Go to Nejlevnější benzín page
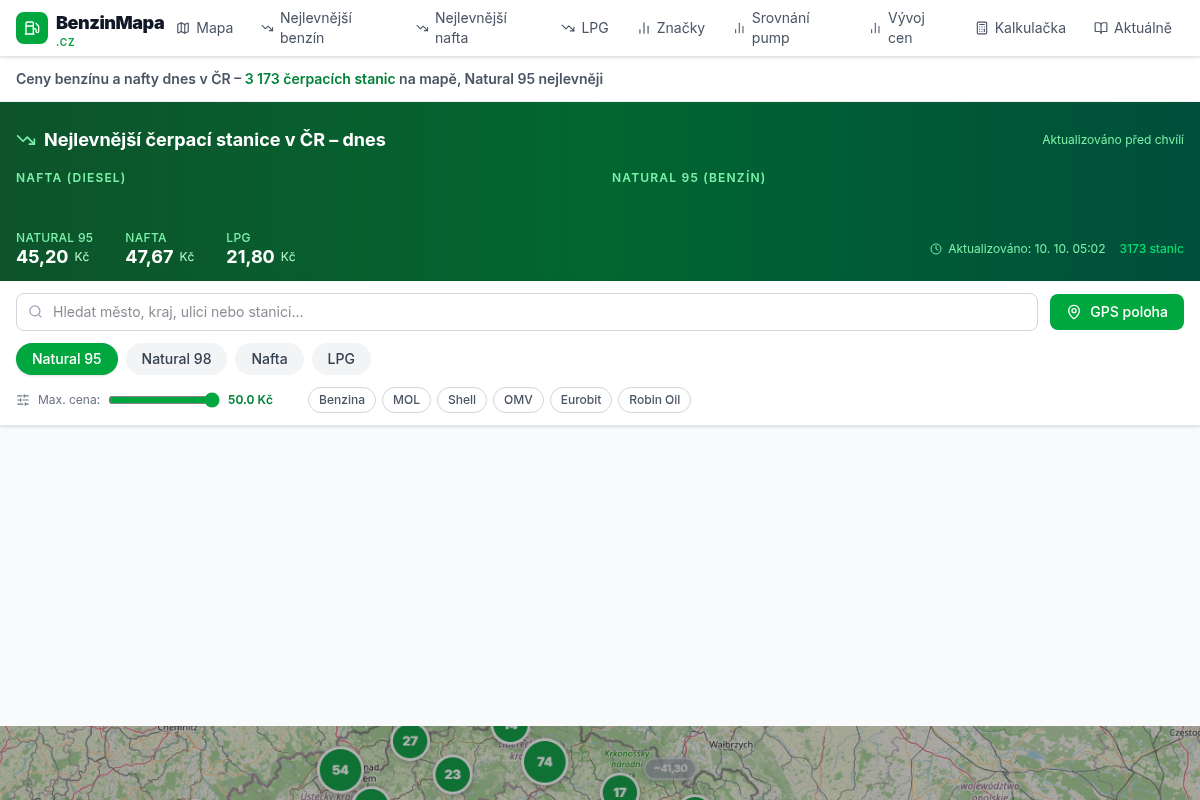This screenshot has width=1200, height=800. pyautogui.click(x=327, y=28)
